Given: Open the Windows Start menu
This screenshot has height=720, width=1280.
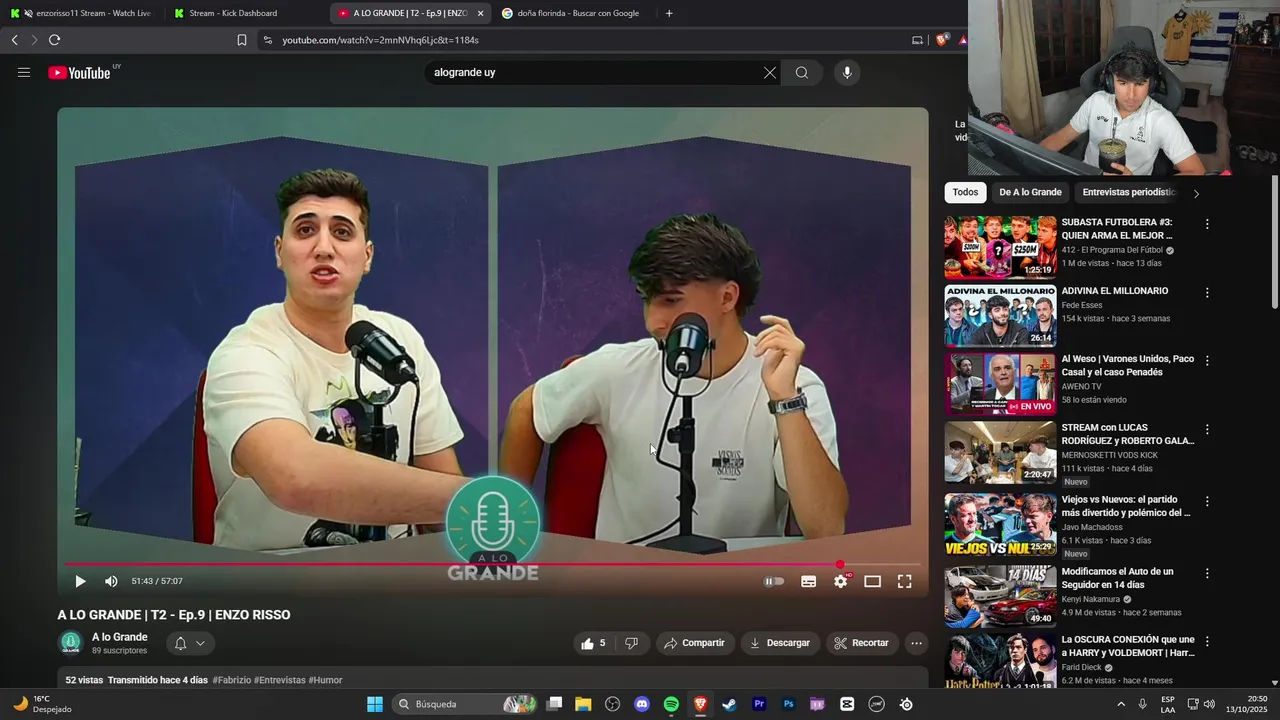Looking at the screenshot, I should (x=375, y=704).
